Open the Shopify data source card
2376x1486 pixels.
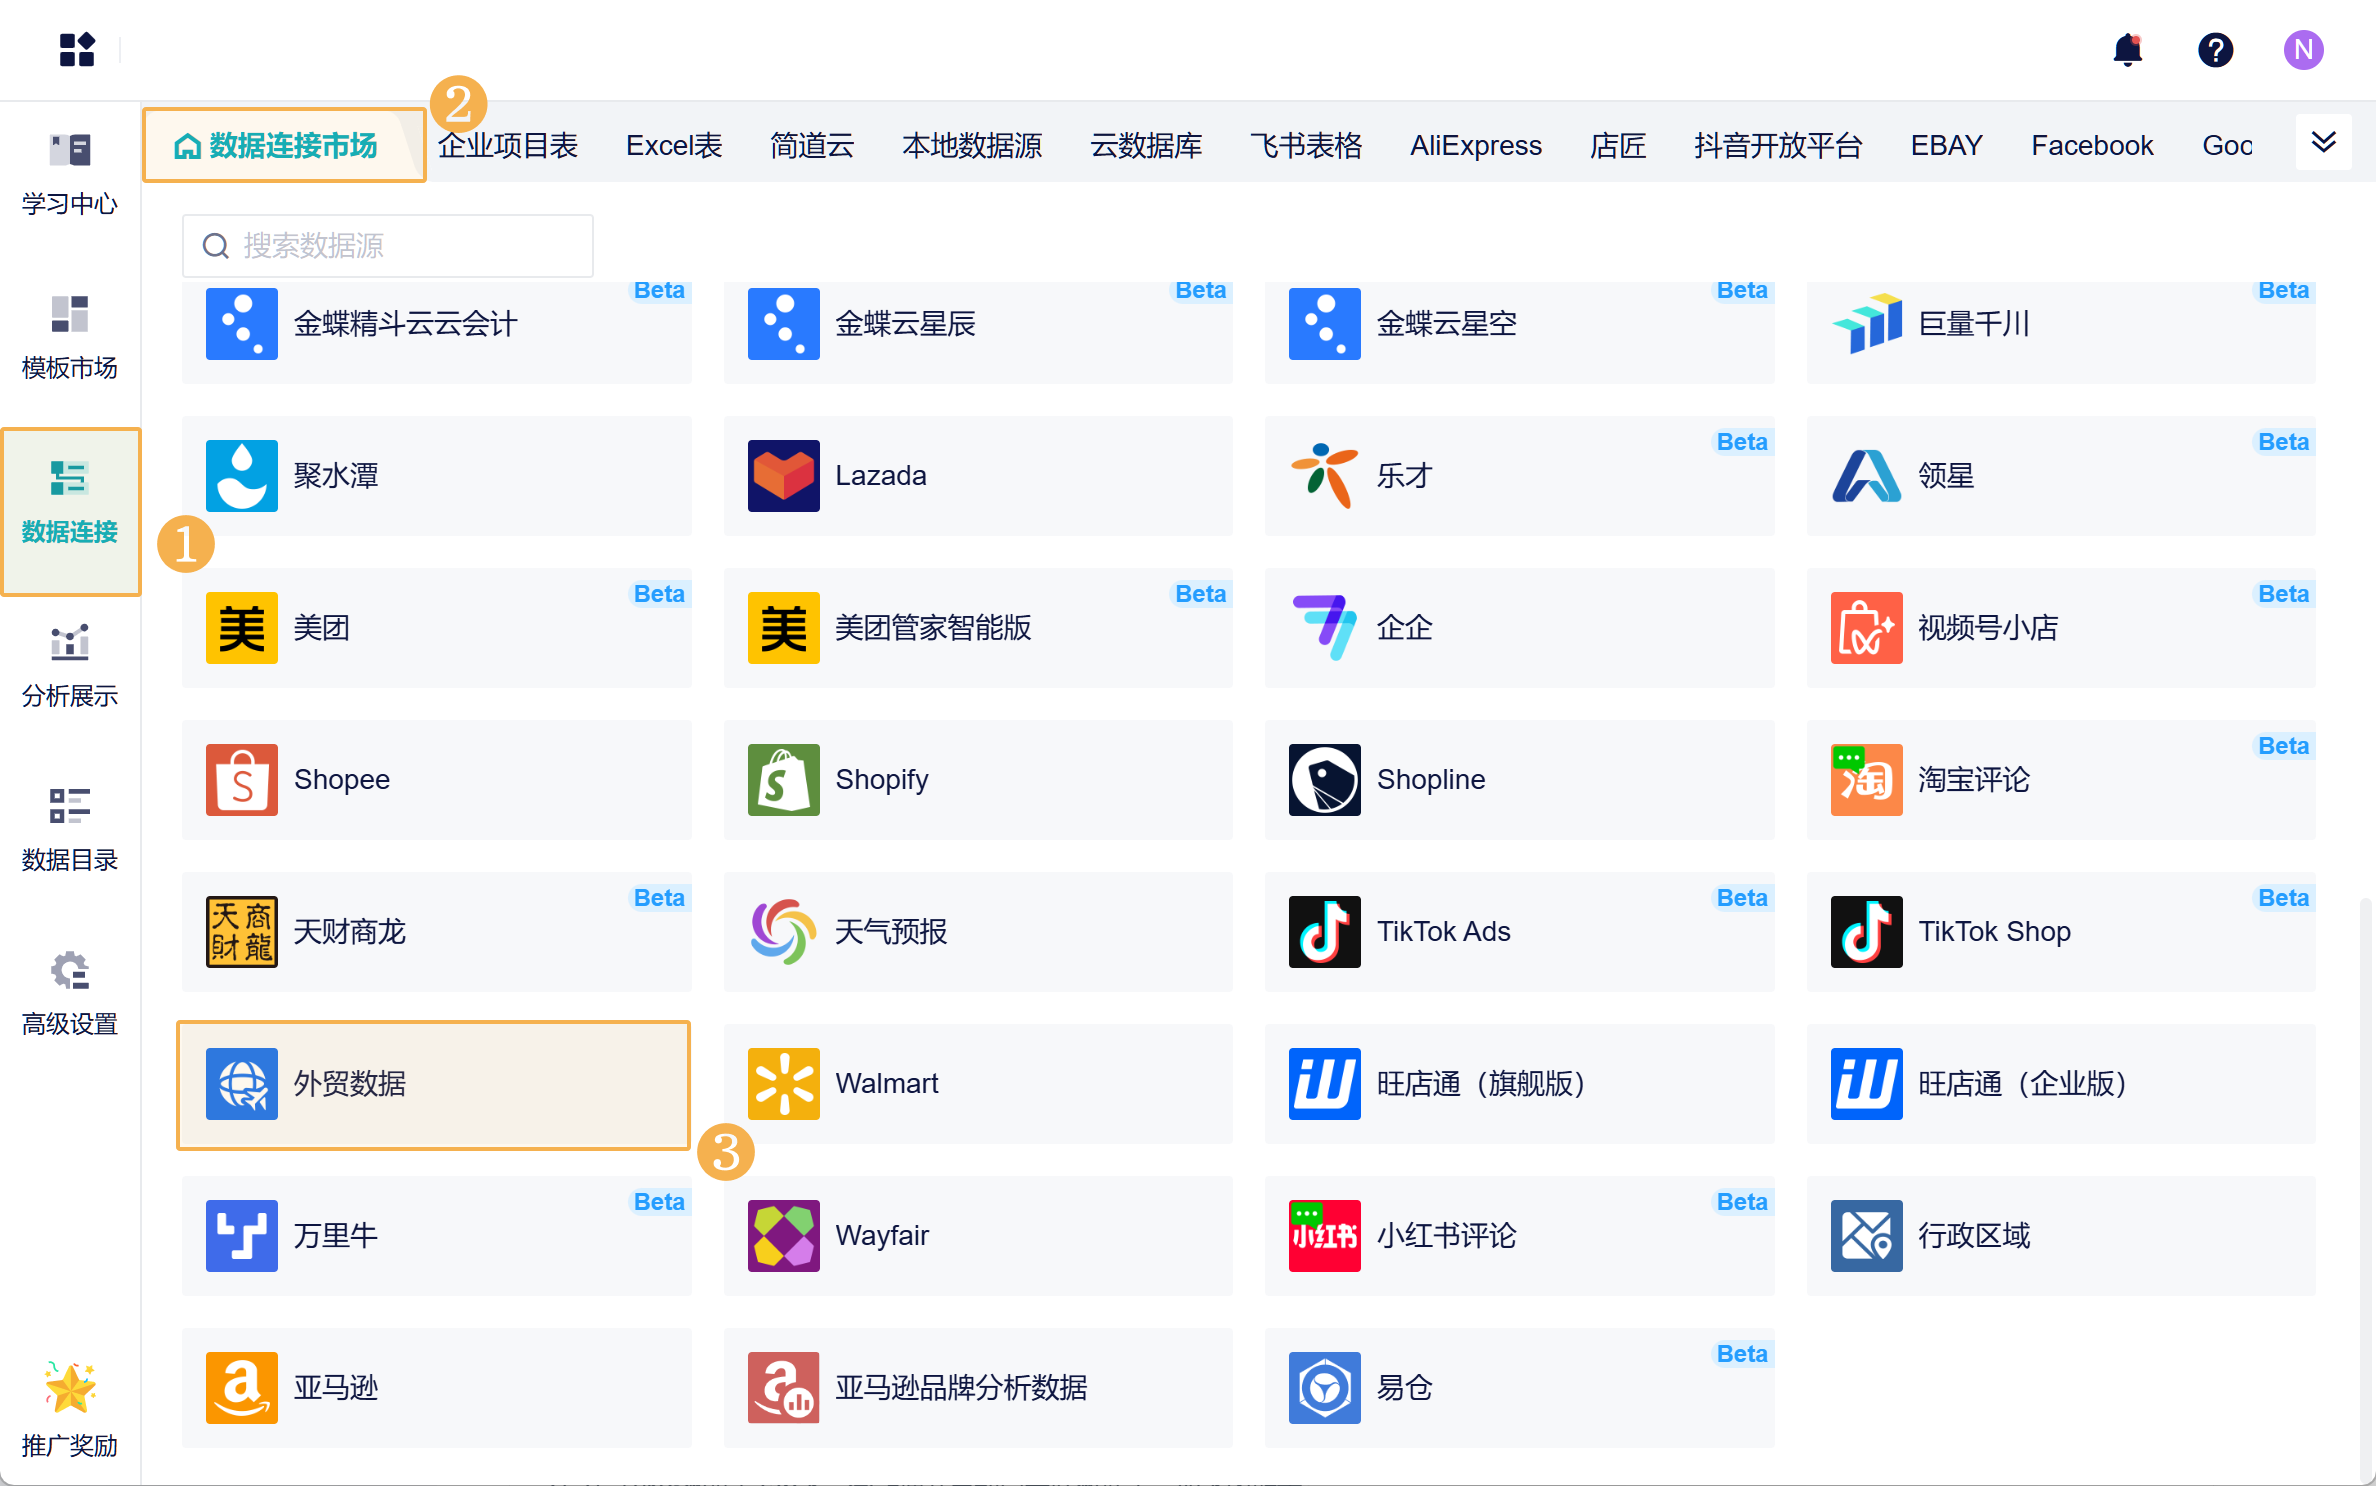[x=977, y=780]
